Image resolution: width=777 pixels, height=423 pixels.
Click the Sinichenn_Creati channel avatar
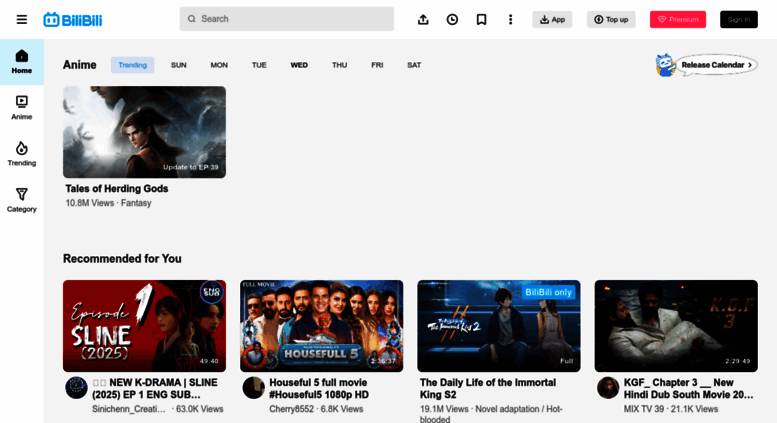[76, 388]
